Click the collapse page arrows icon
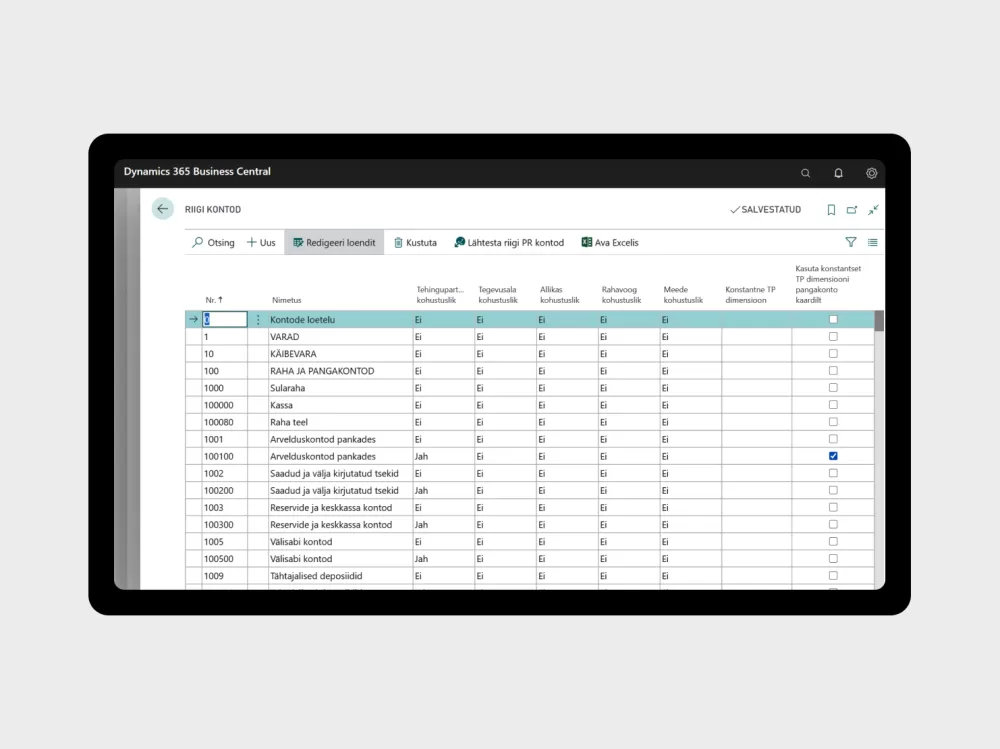This screenshot has width=1000, height=749. [x=873, y=209]
